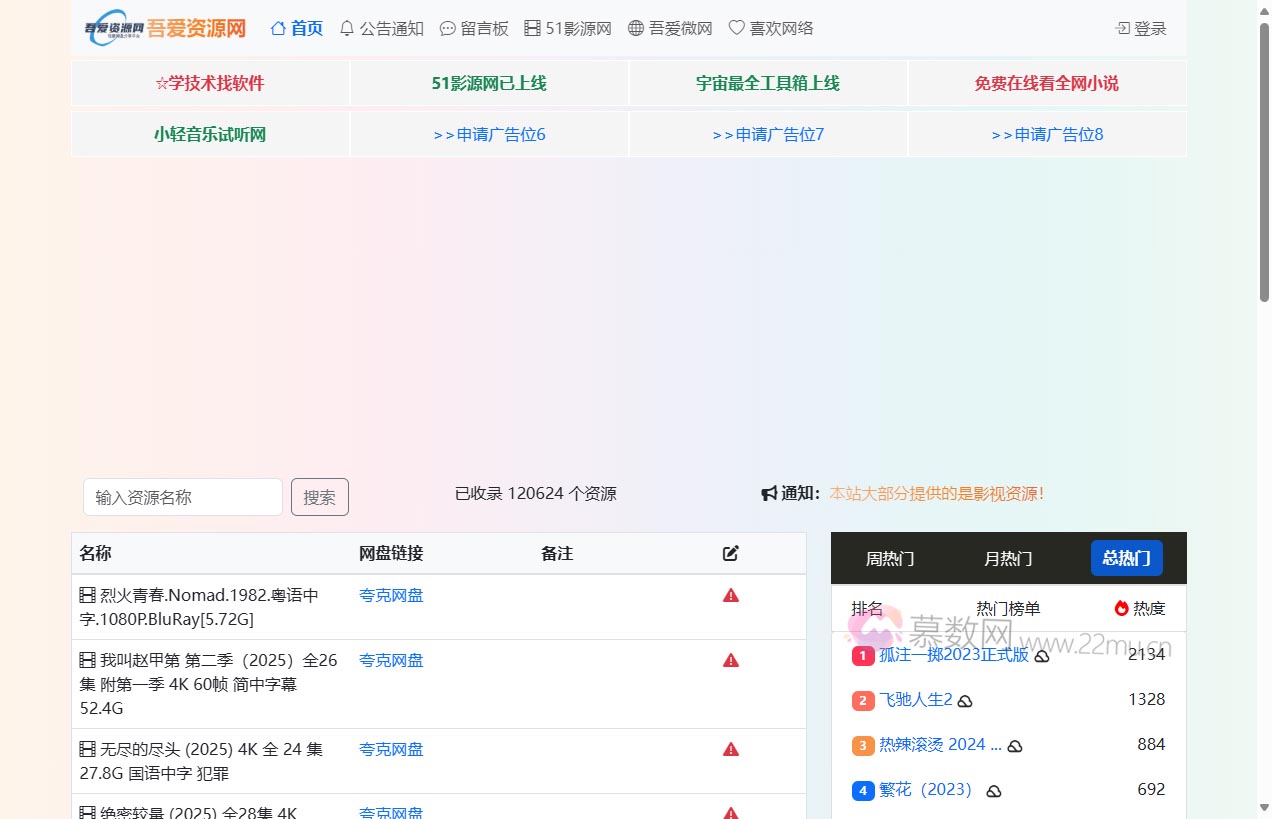Click the megaphone icon beside 通知
The width and height of the screenshot is (1272, 819).
tap(768, 492)
